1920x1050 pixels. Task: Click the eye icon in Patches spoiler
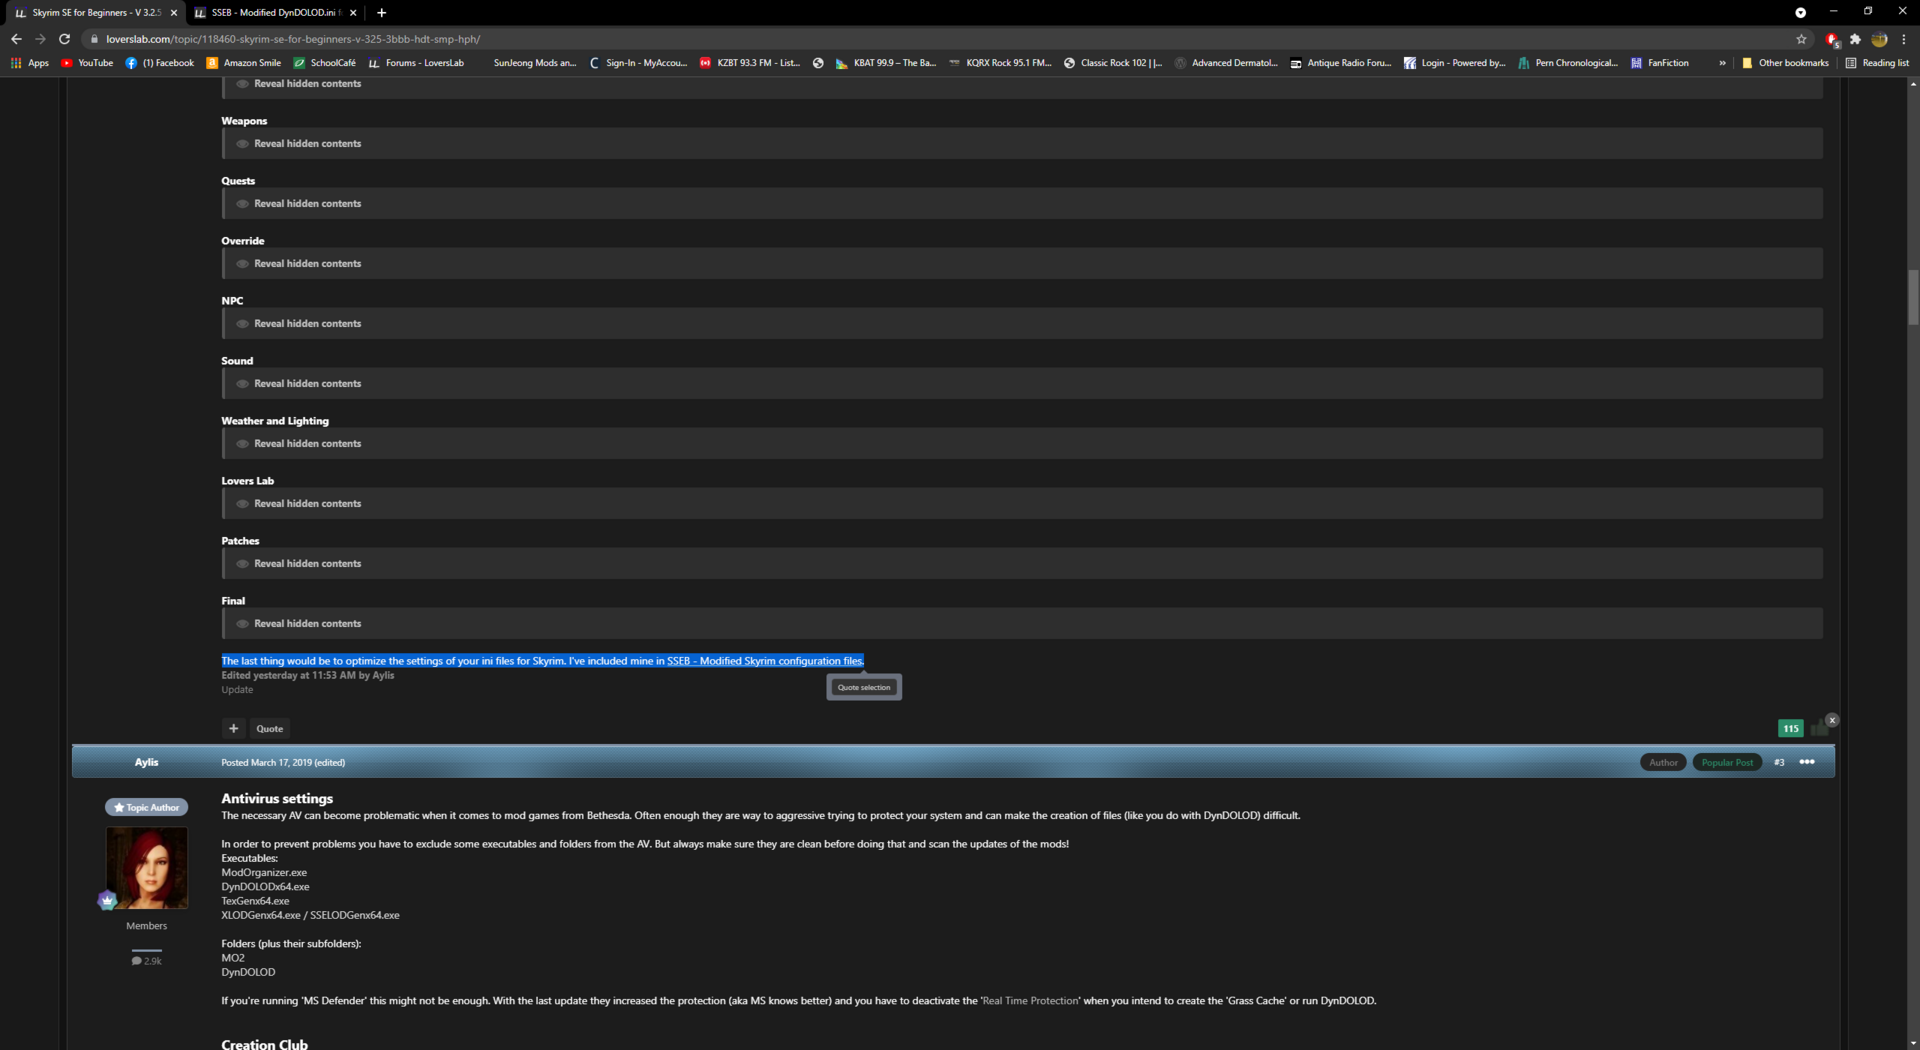(242, 564)
